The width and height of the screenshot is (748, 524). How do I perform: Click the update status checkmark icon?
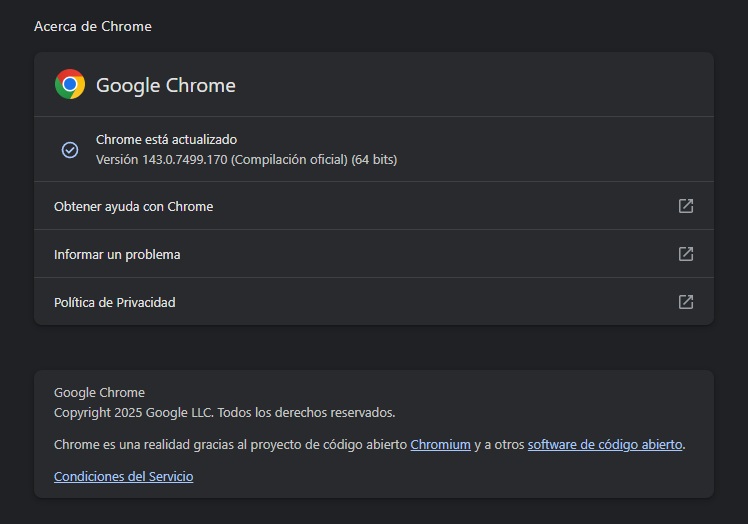point(70,150)
